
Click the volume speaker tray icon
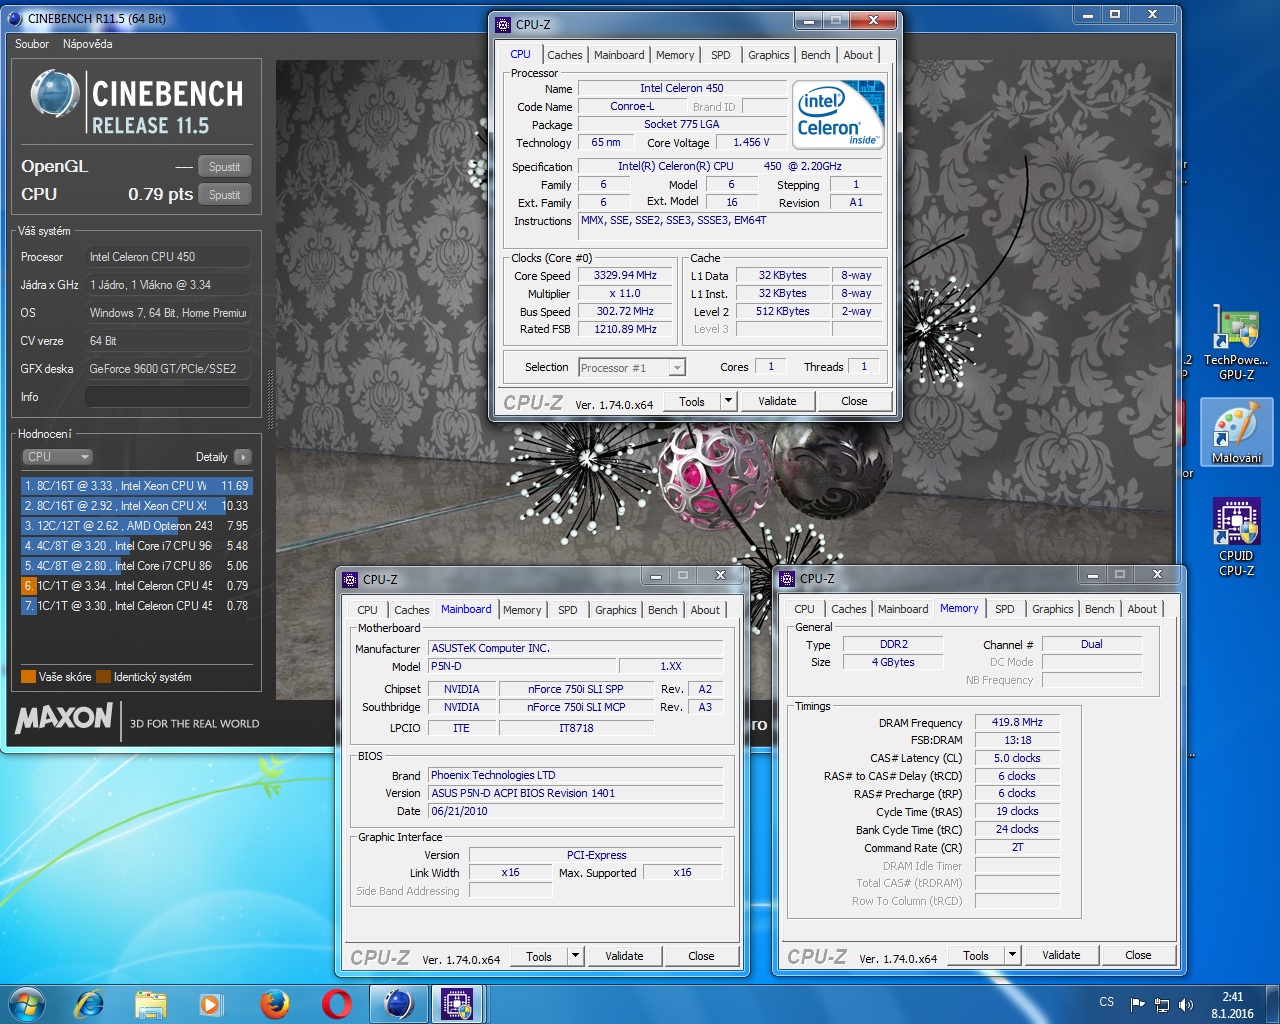point(1186,1004)
